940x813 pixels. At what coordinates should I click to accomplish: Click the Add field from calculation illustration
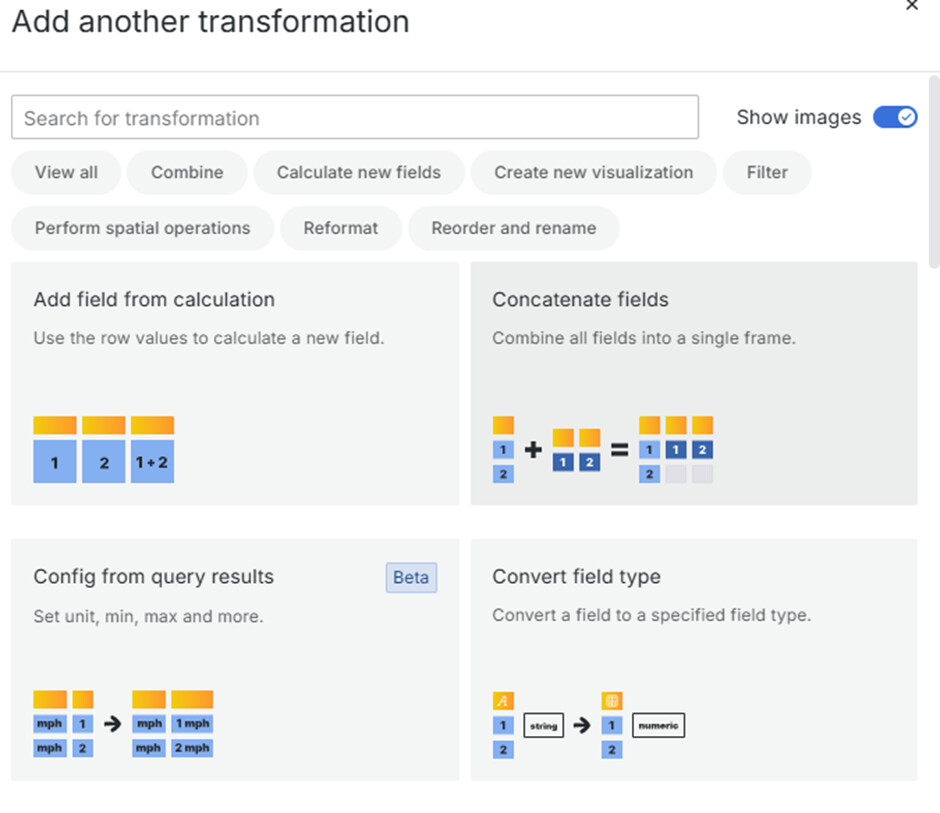pyautogui.click(x=104, y=450)
